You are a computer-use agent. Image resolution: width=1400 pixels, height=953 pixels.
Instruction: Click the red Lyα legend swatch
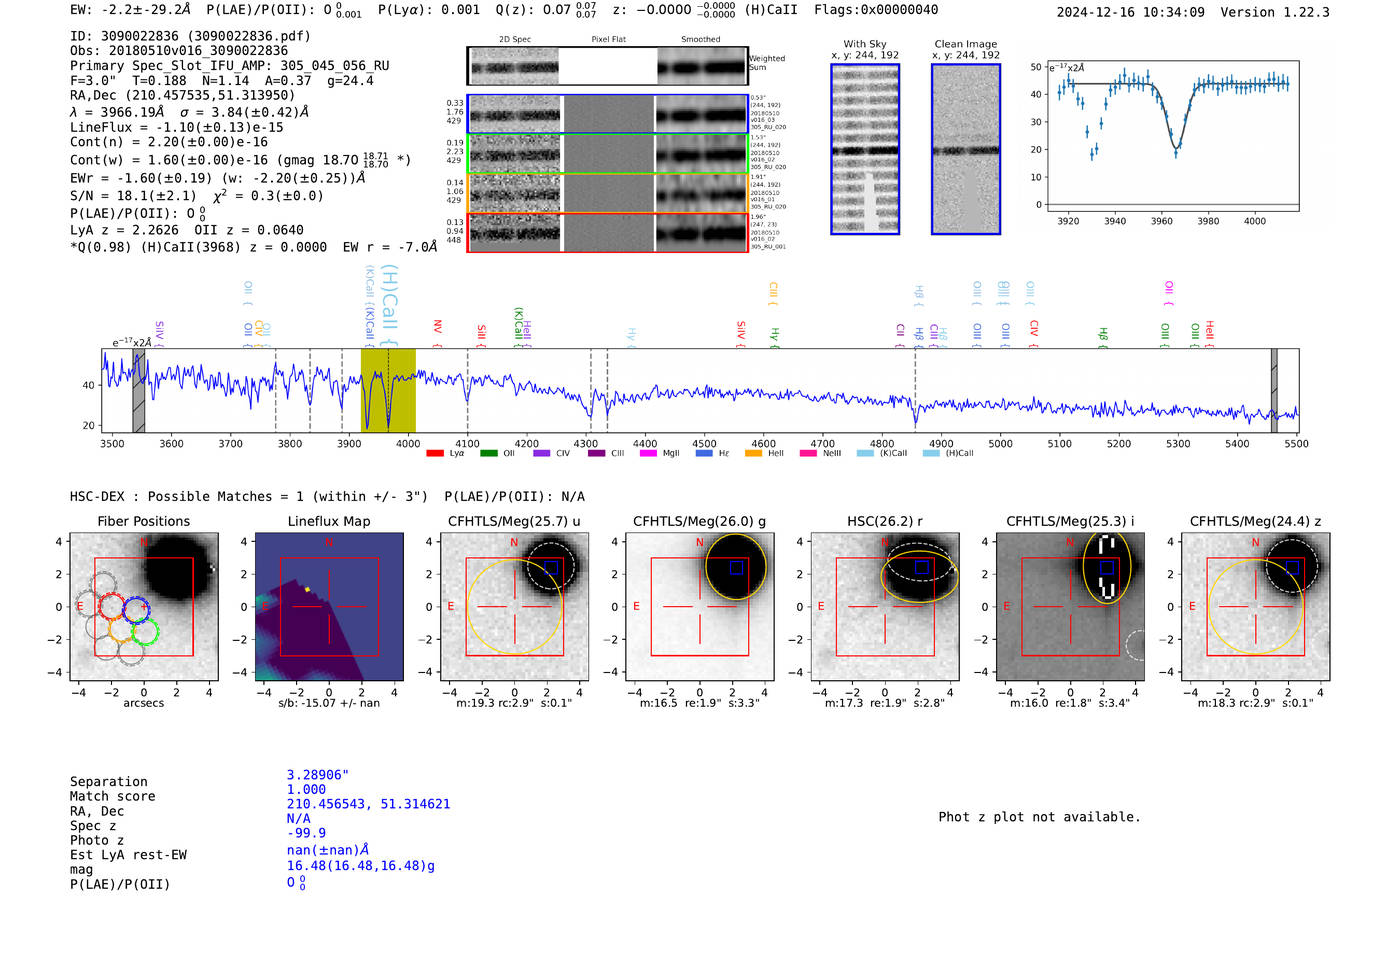(434, 454)
